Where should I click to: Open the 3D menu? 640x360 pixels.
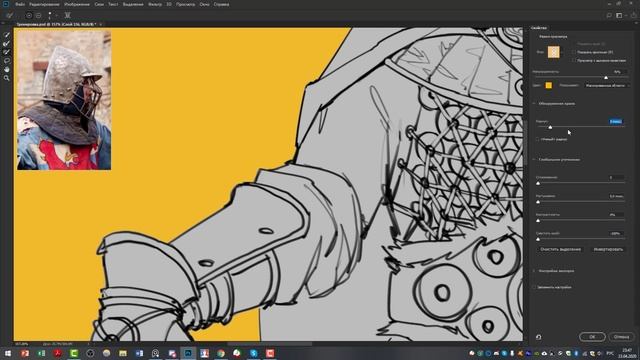click(169, 4)
